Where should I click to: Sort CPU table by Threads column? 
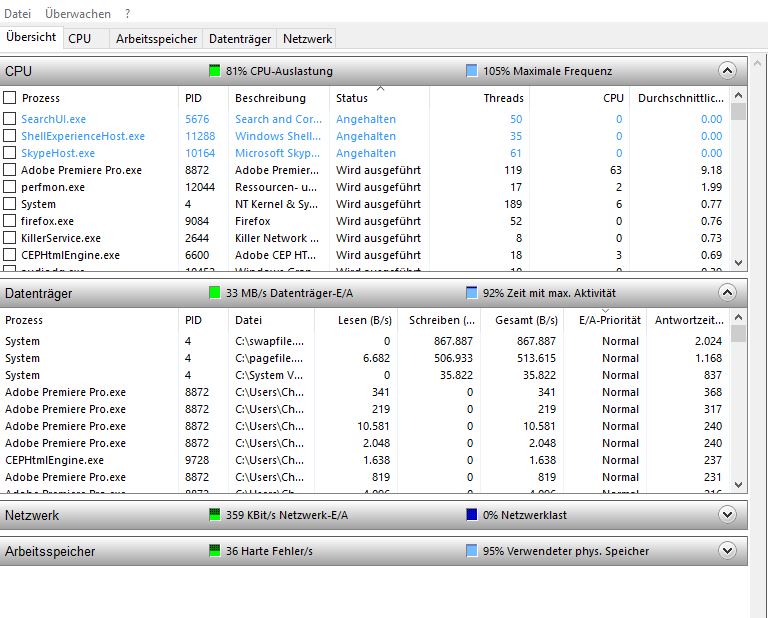pyautogui.click(x=480, y=98)
